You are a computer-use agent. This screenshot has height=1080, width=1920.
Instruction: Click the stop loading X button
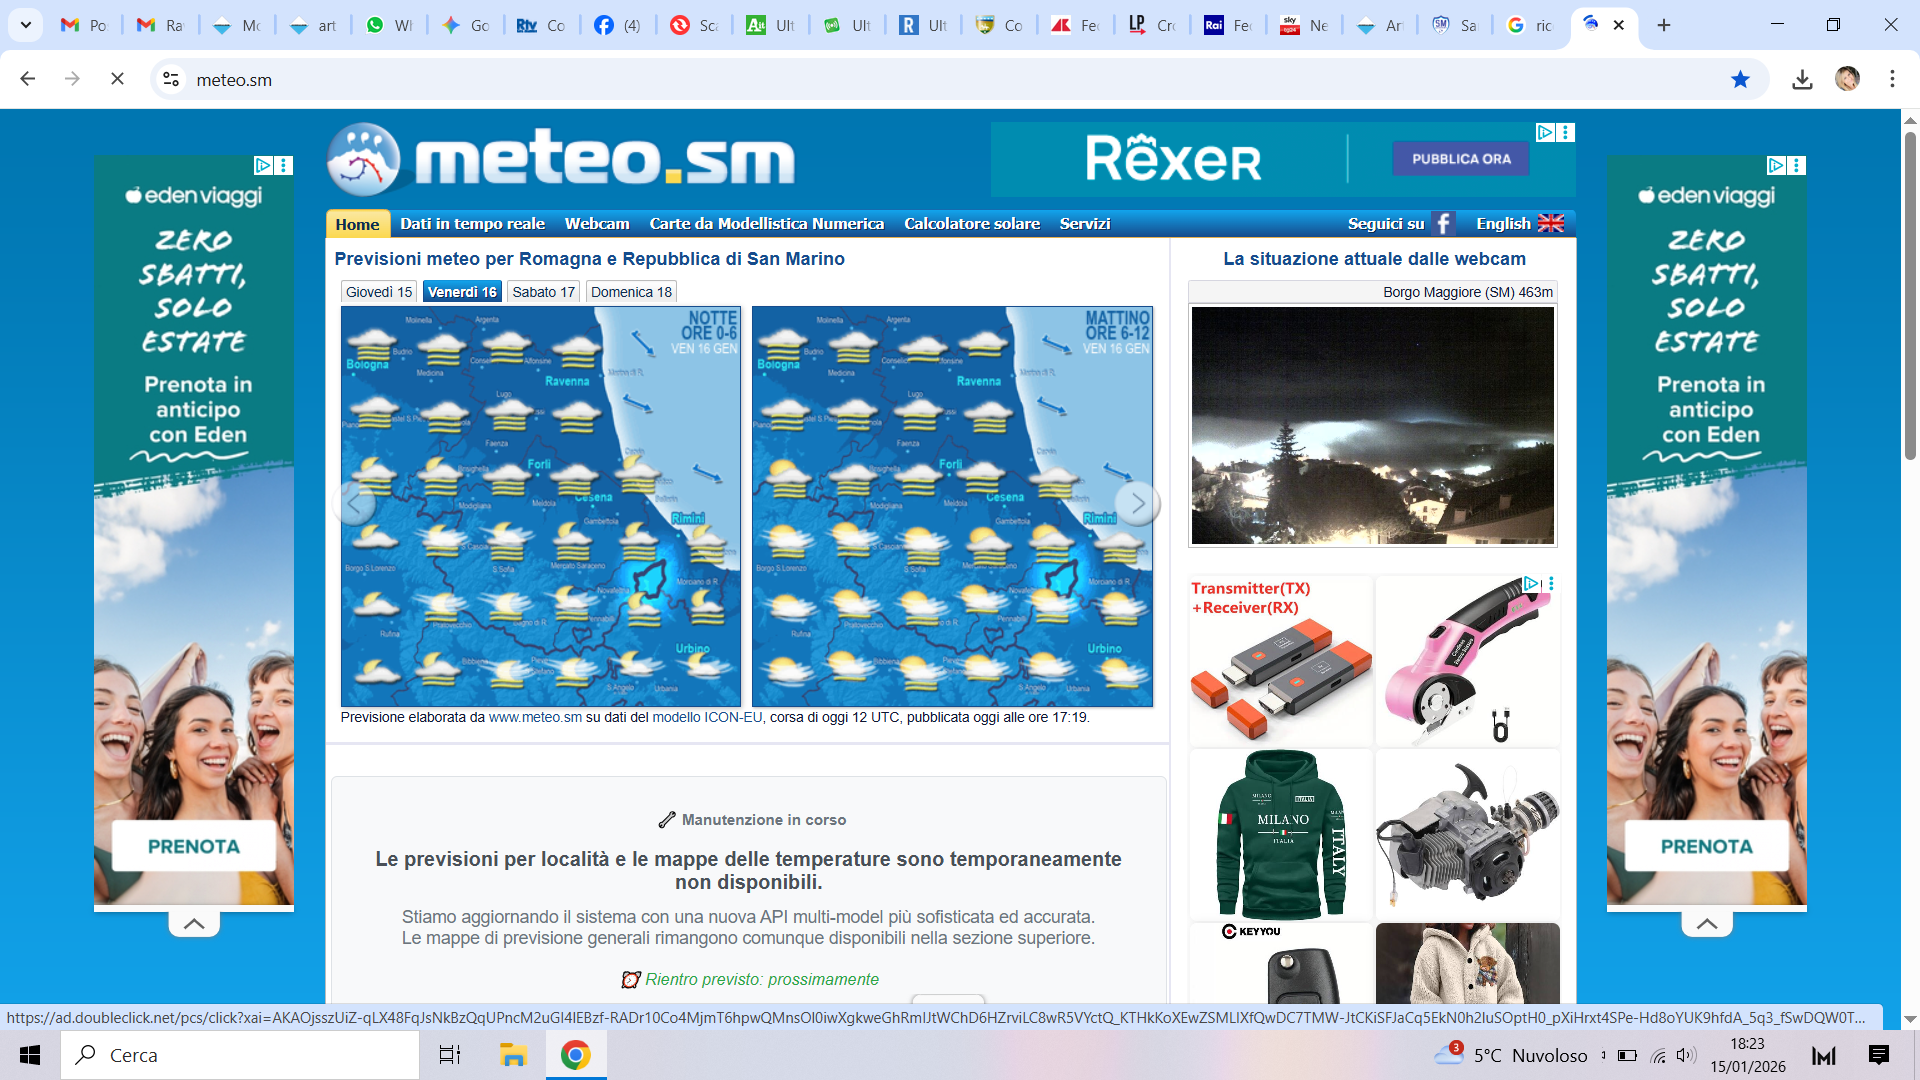pyautogui.click(x=117, y=80)
